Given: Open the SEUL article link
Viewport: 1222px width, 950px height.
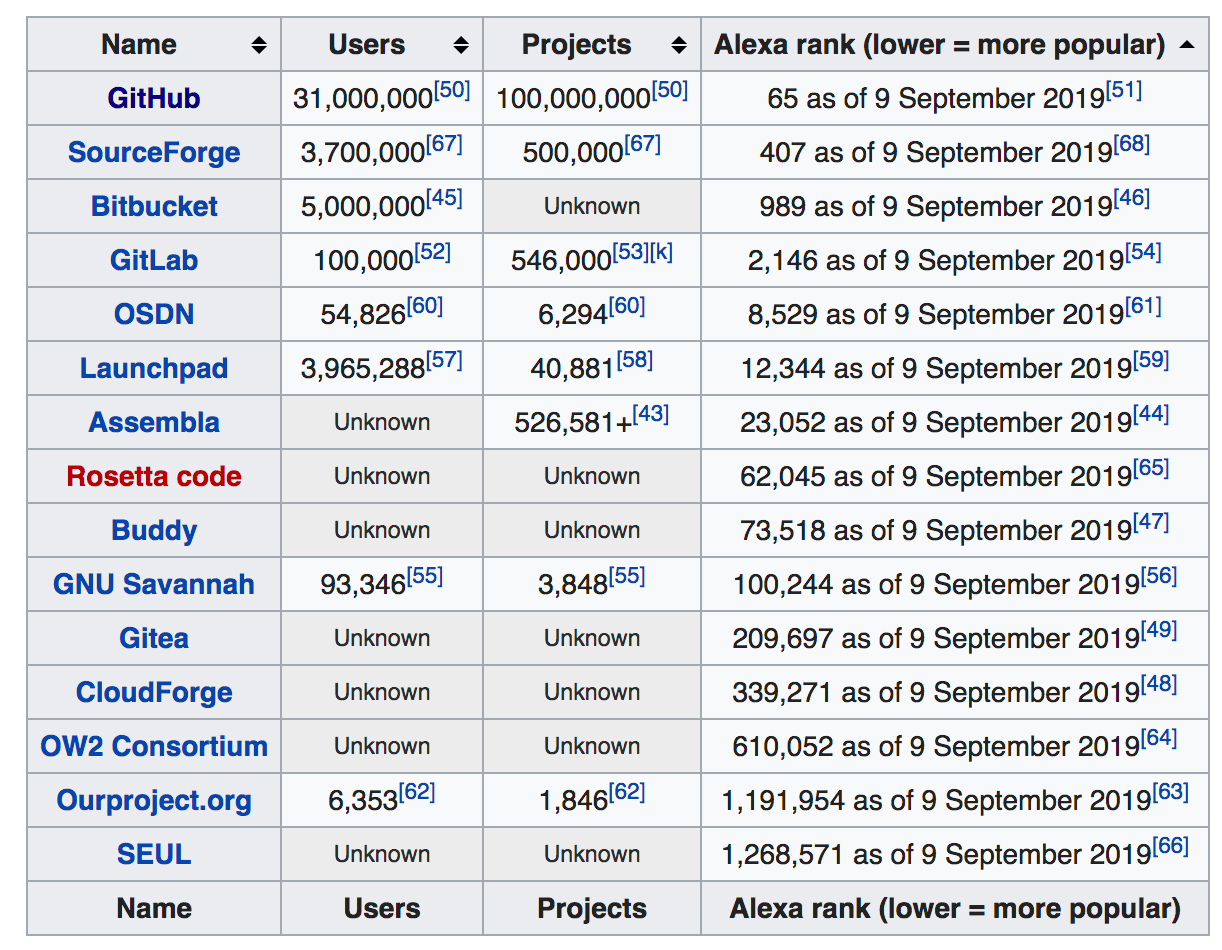Looking at the screenshot, I should point(154,854).
